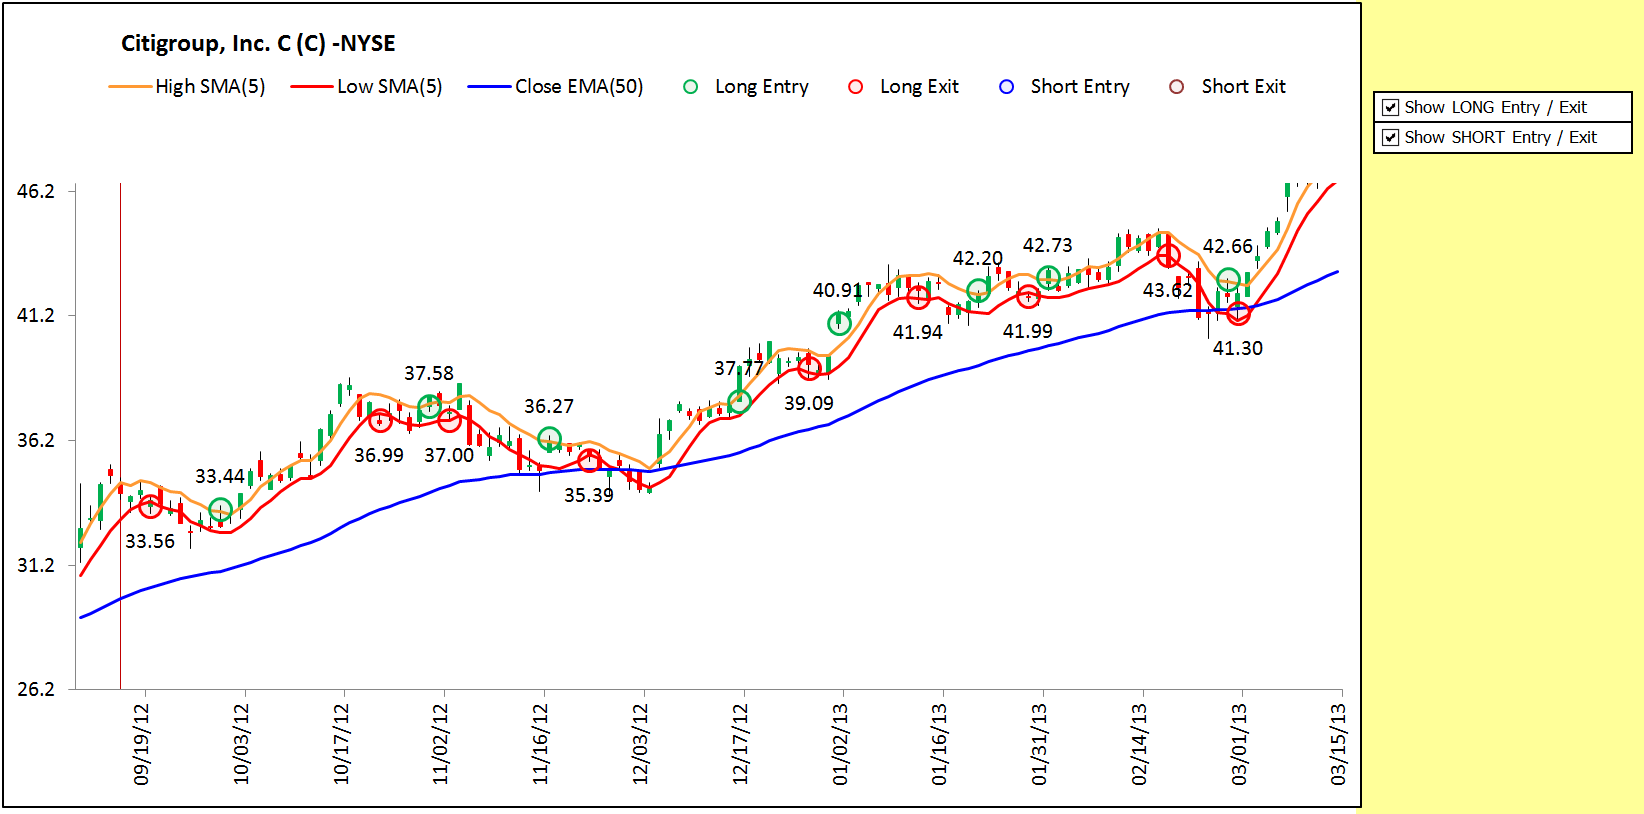
Task: Click the red Low SMA(5) legend line swatch
Action: pyautogui.click(x=312, y=87)
